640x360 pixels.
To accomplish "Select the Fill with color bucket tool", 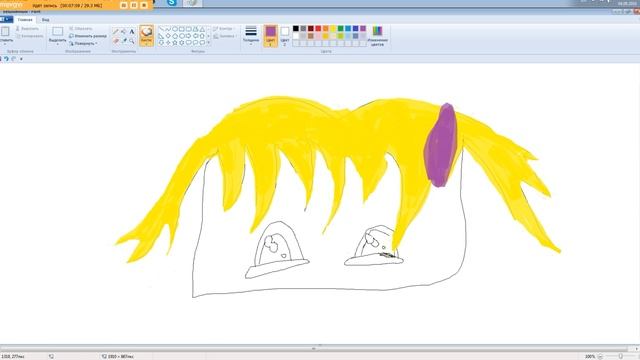I will pyautogui.click(x=124, y=32).
